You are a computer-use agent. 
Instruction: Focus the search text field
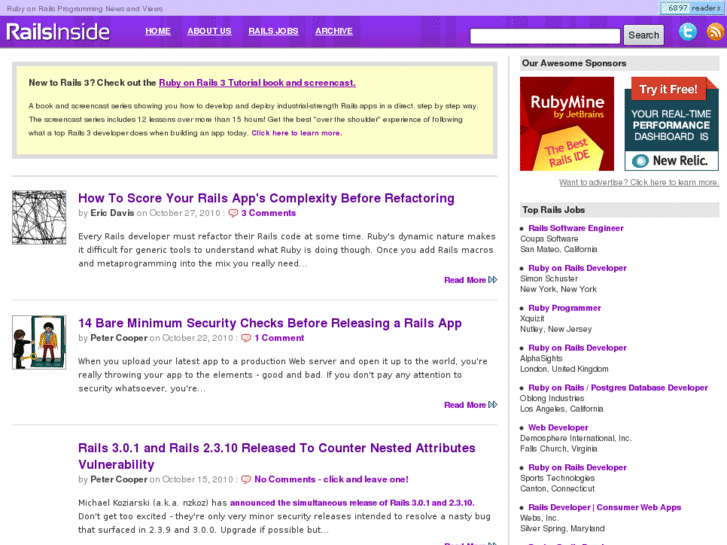(545, 36)
